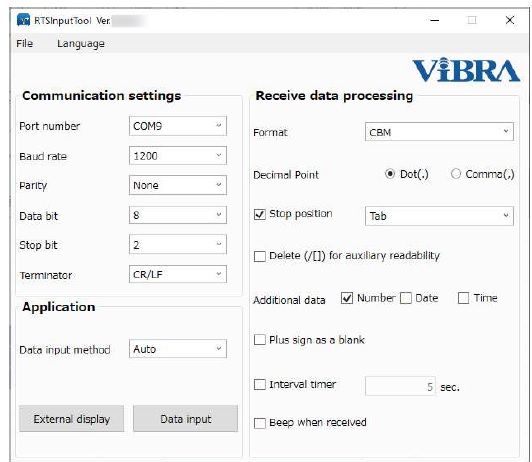Expand the Port number COM9 dropdown
The width and height of the screenshot is (532, 462).
[x=178, y=126]
